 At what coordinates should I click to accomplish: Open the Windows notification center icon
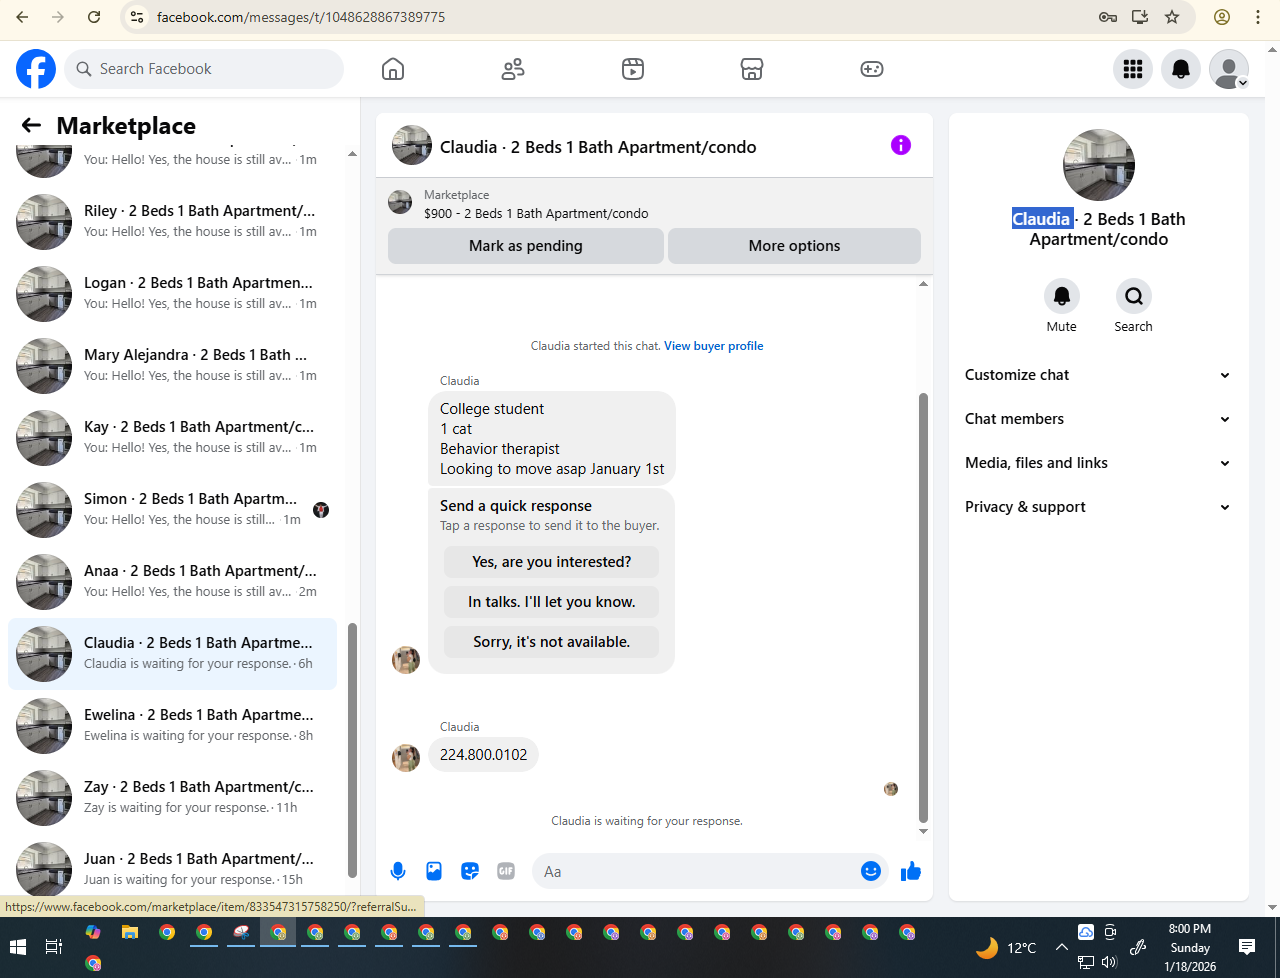[1247, 946]
